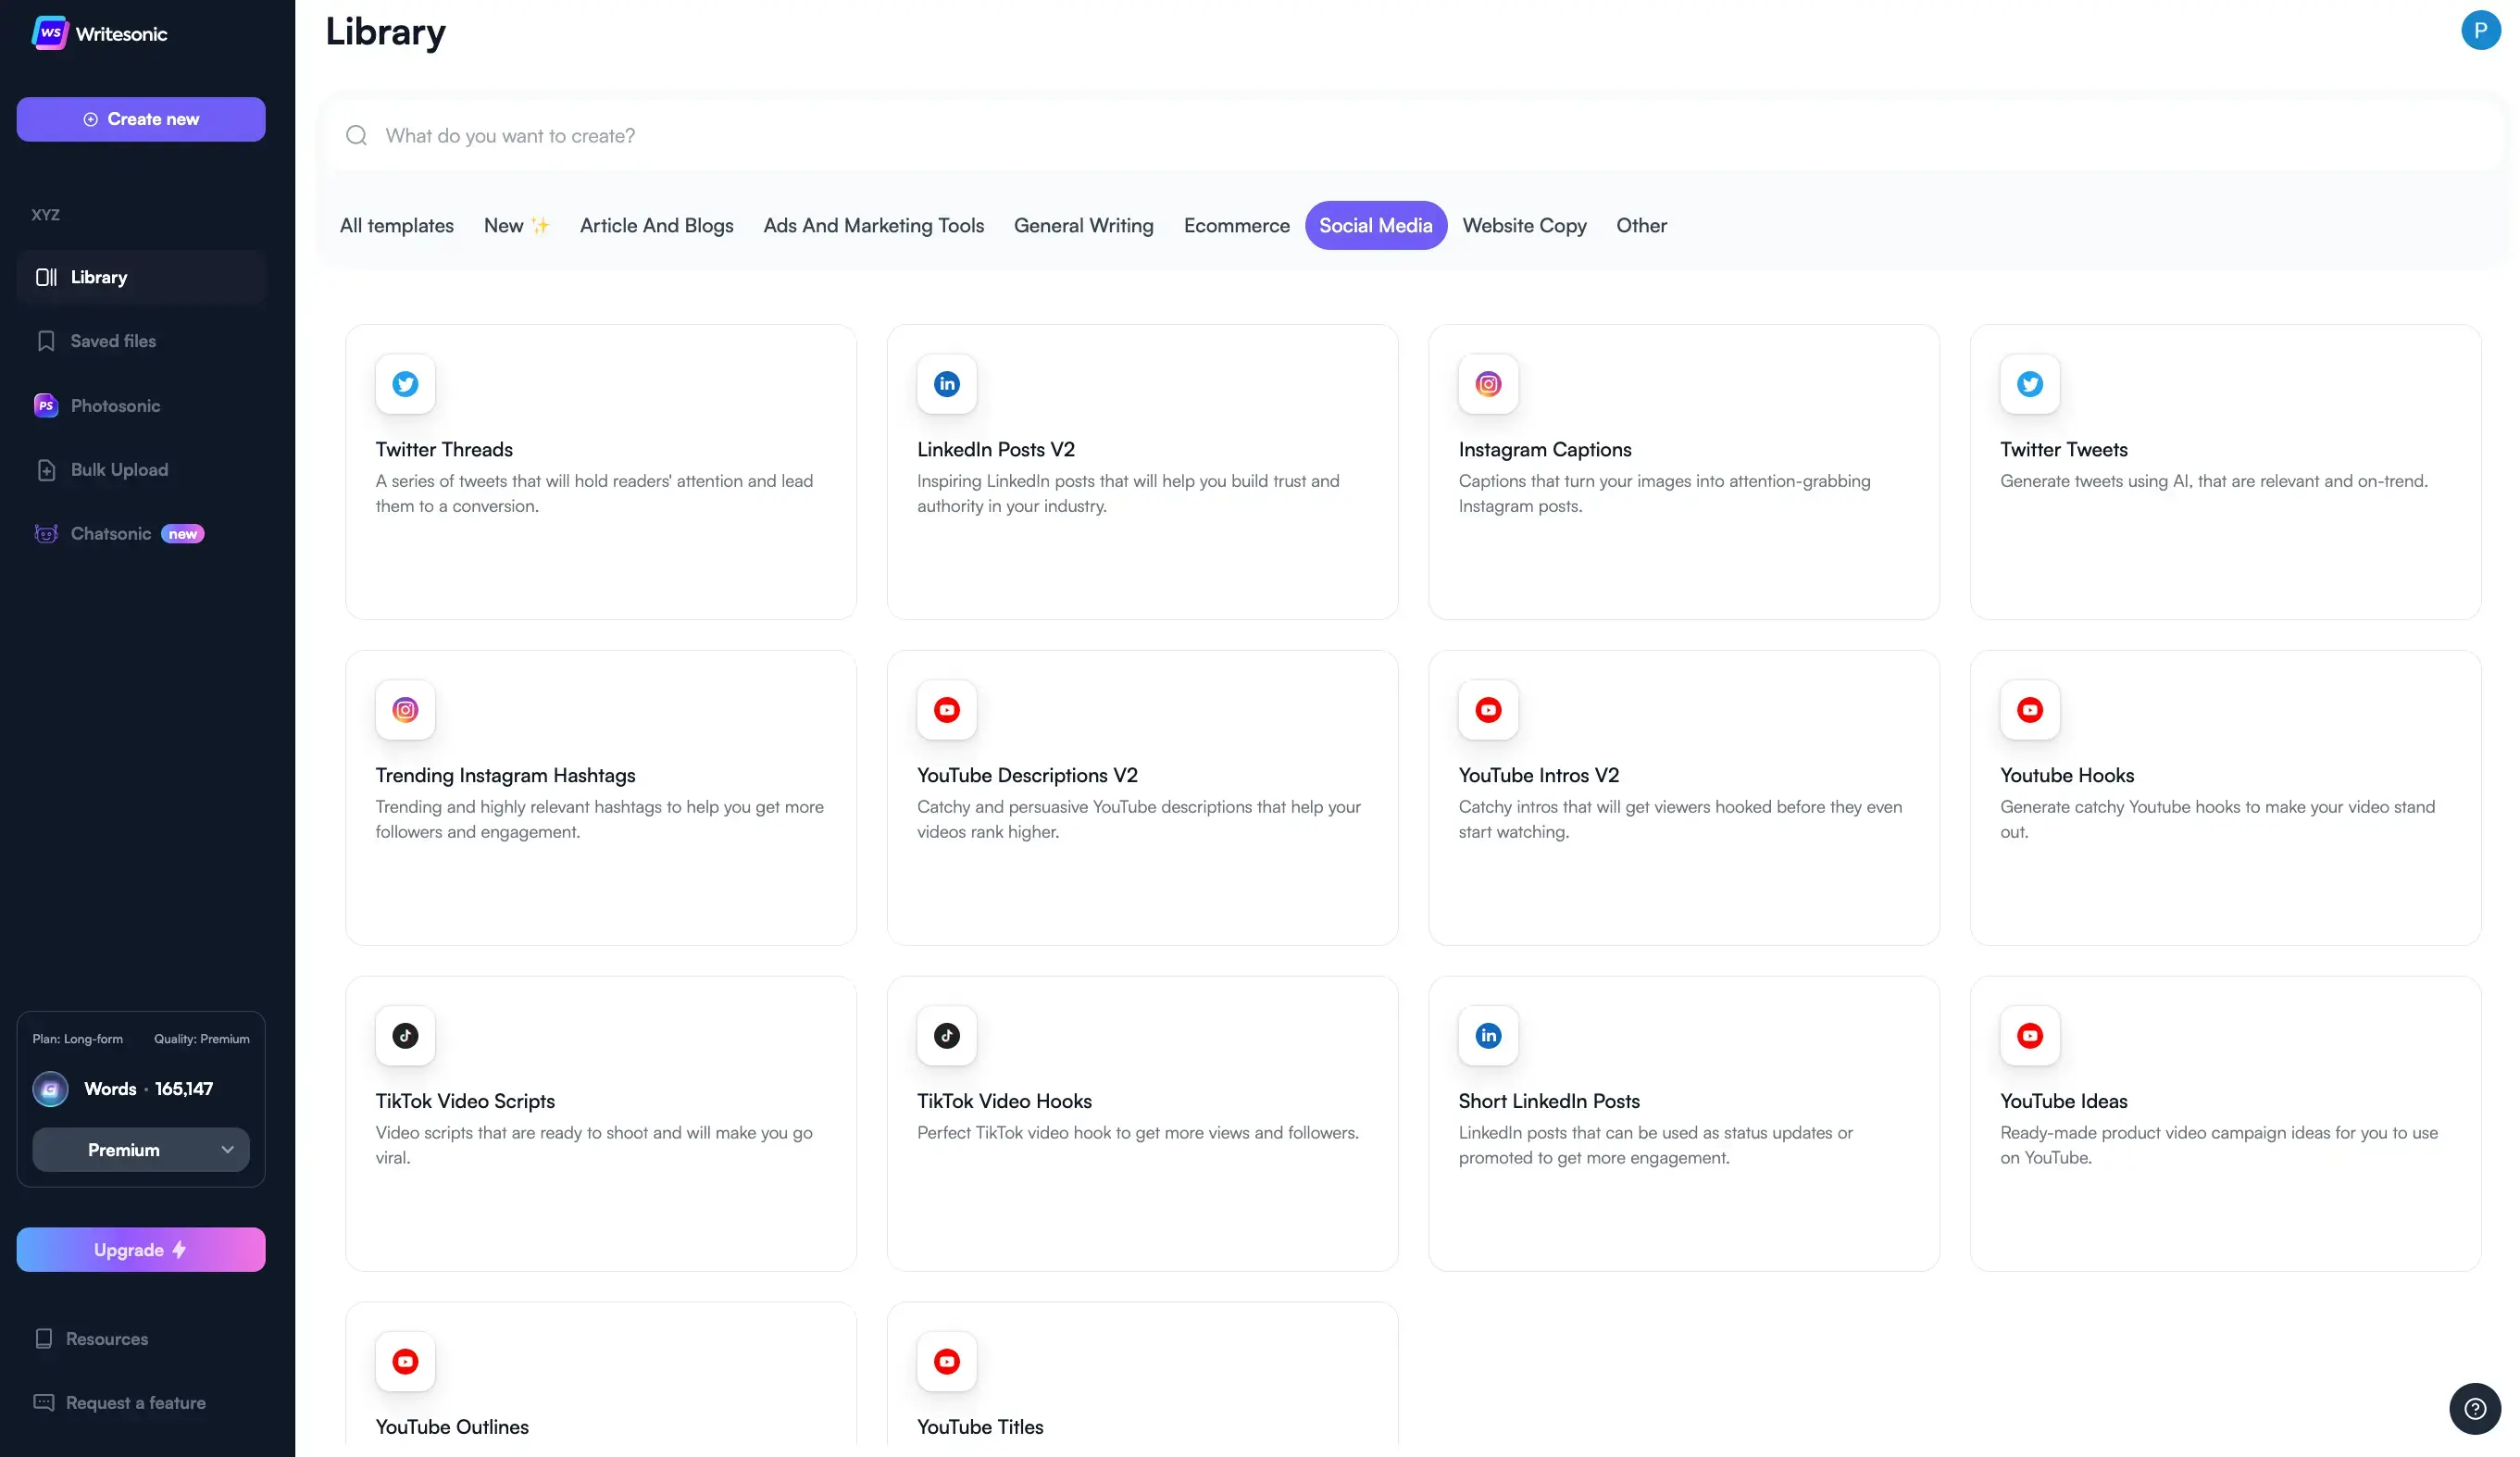This screenshot has height=1457, width=2520.
Task: Click the Upgrade button
Action: click(x=141, y=1250)
